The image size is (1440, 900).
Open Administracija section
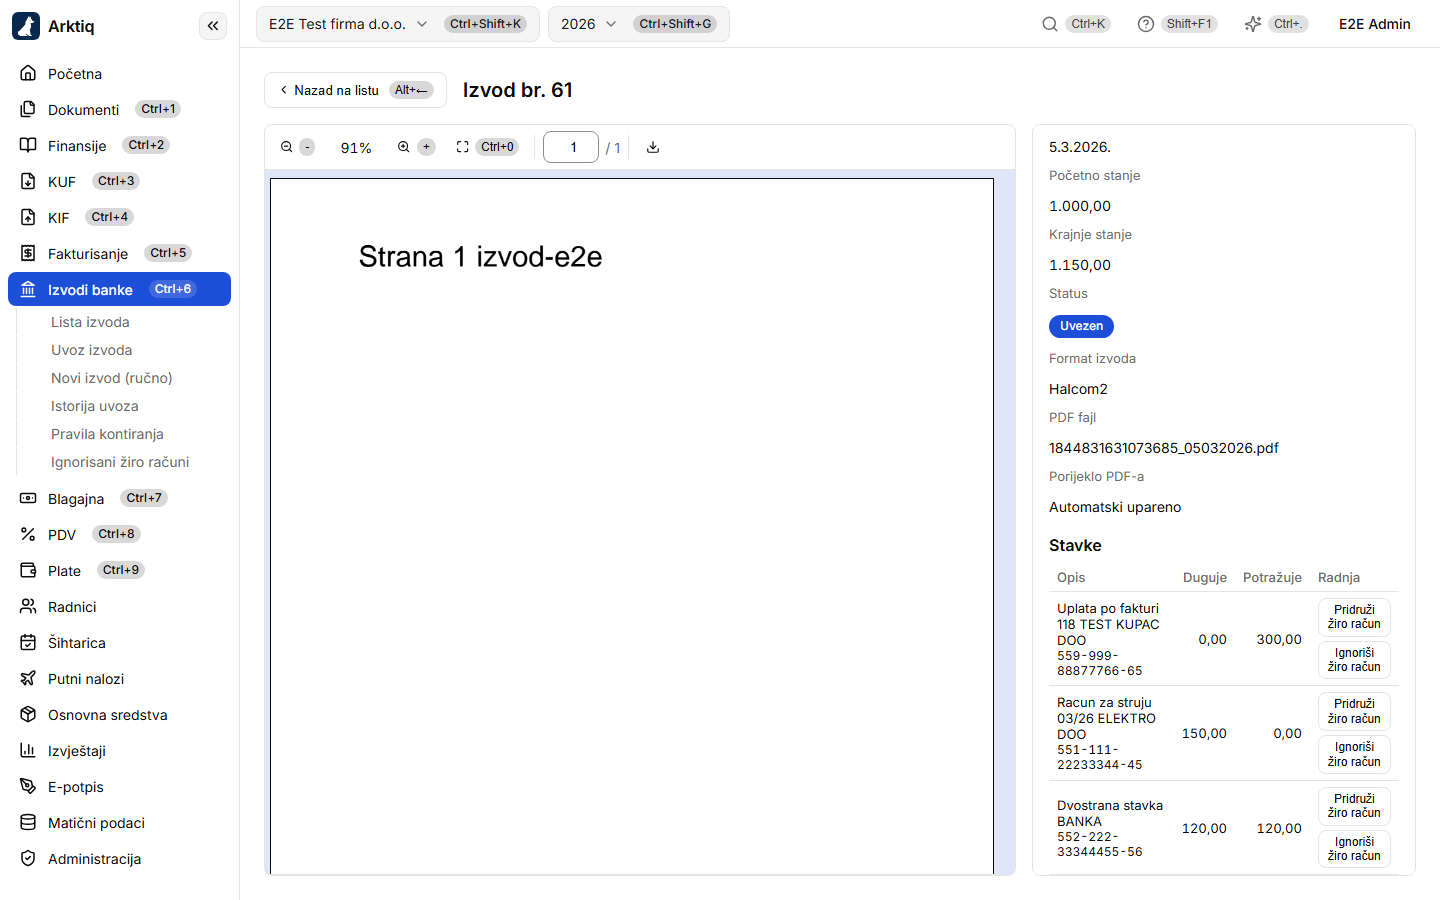click(x=119, y=858)
